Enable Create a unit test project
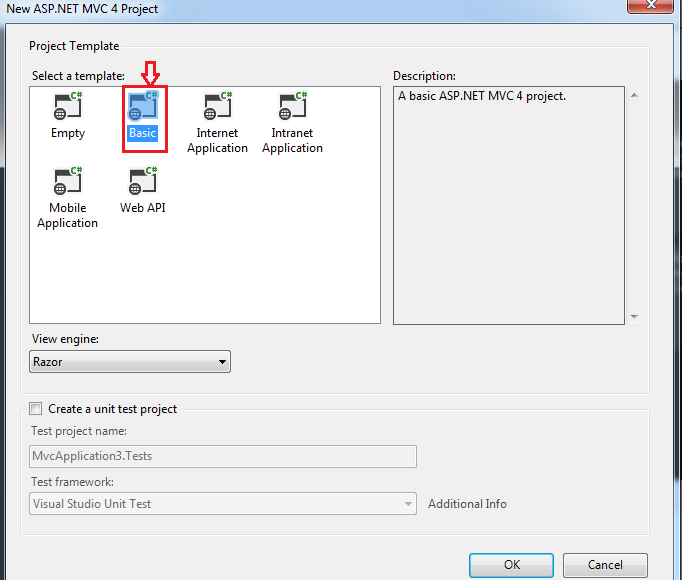The width and height of the screenshot is (682, 580). 36,409
